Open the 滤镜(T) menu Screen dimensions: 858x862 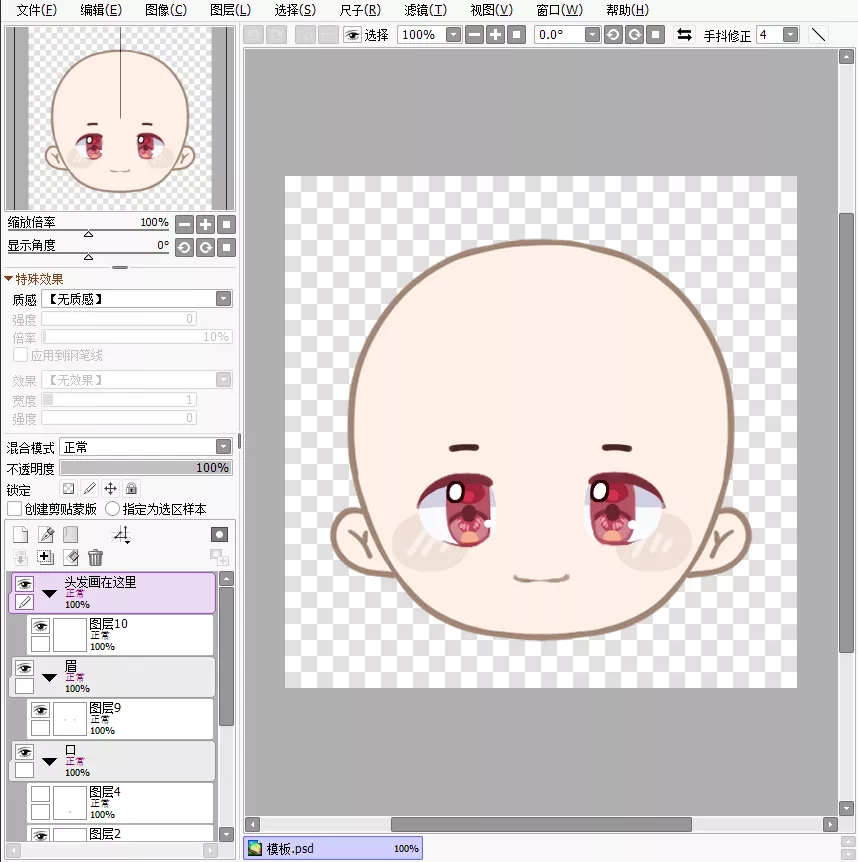(425, 10)
